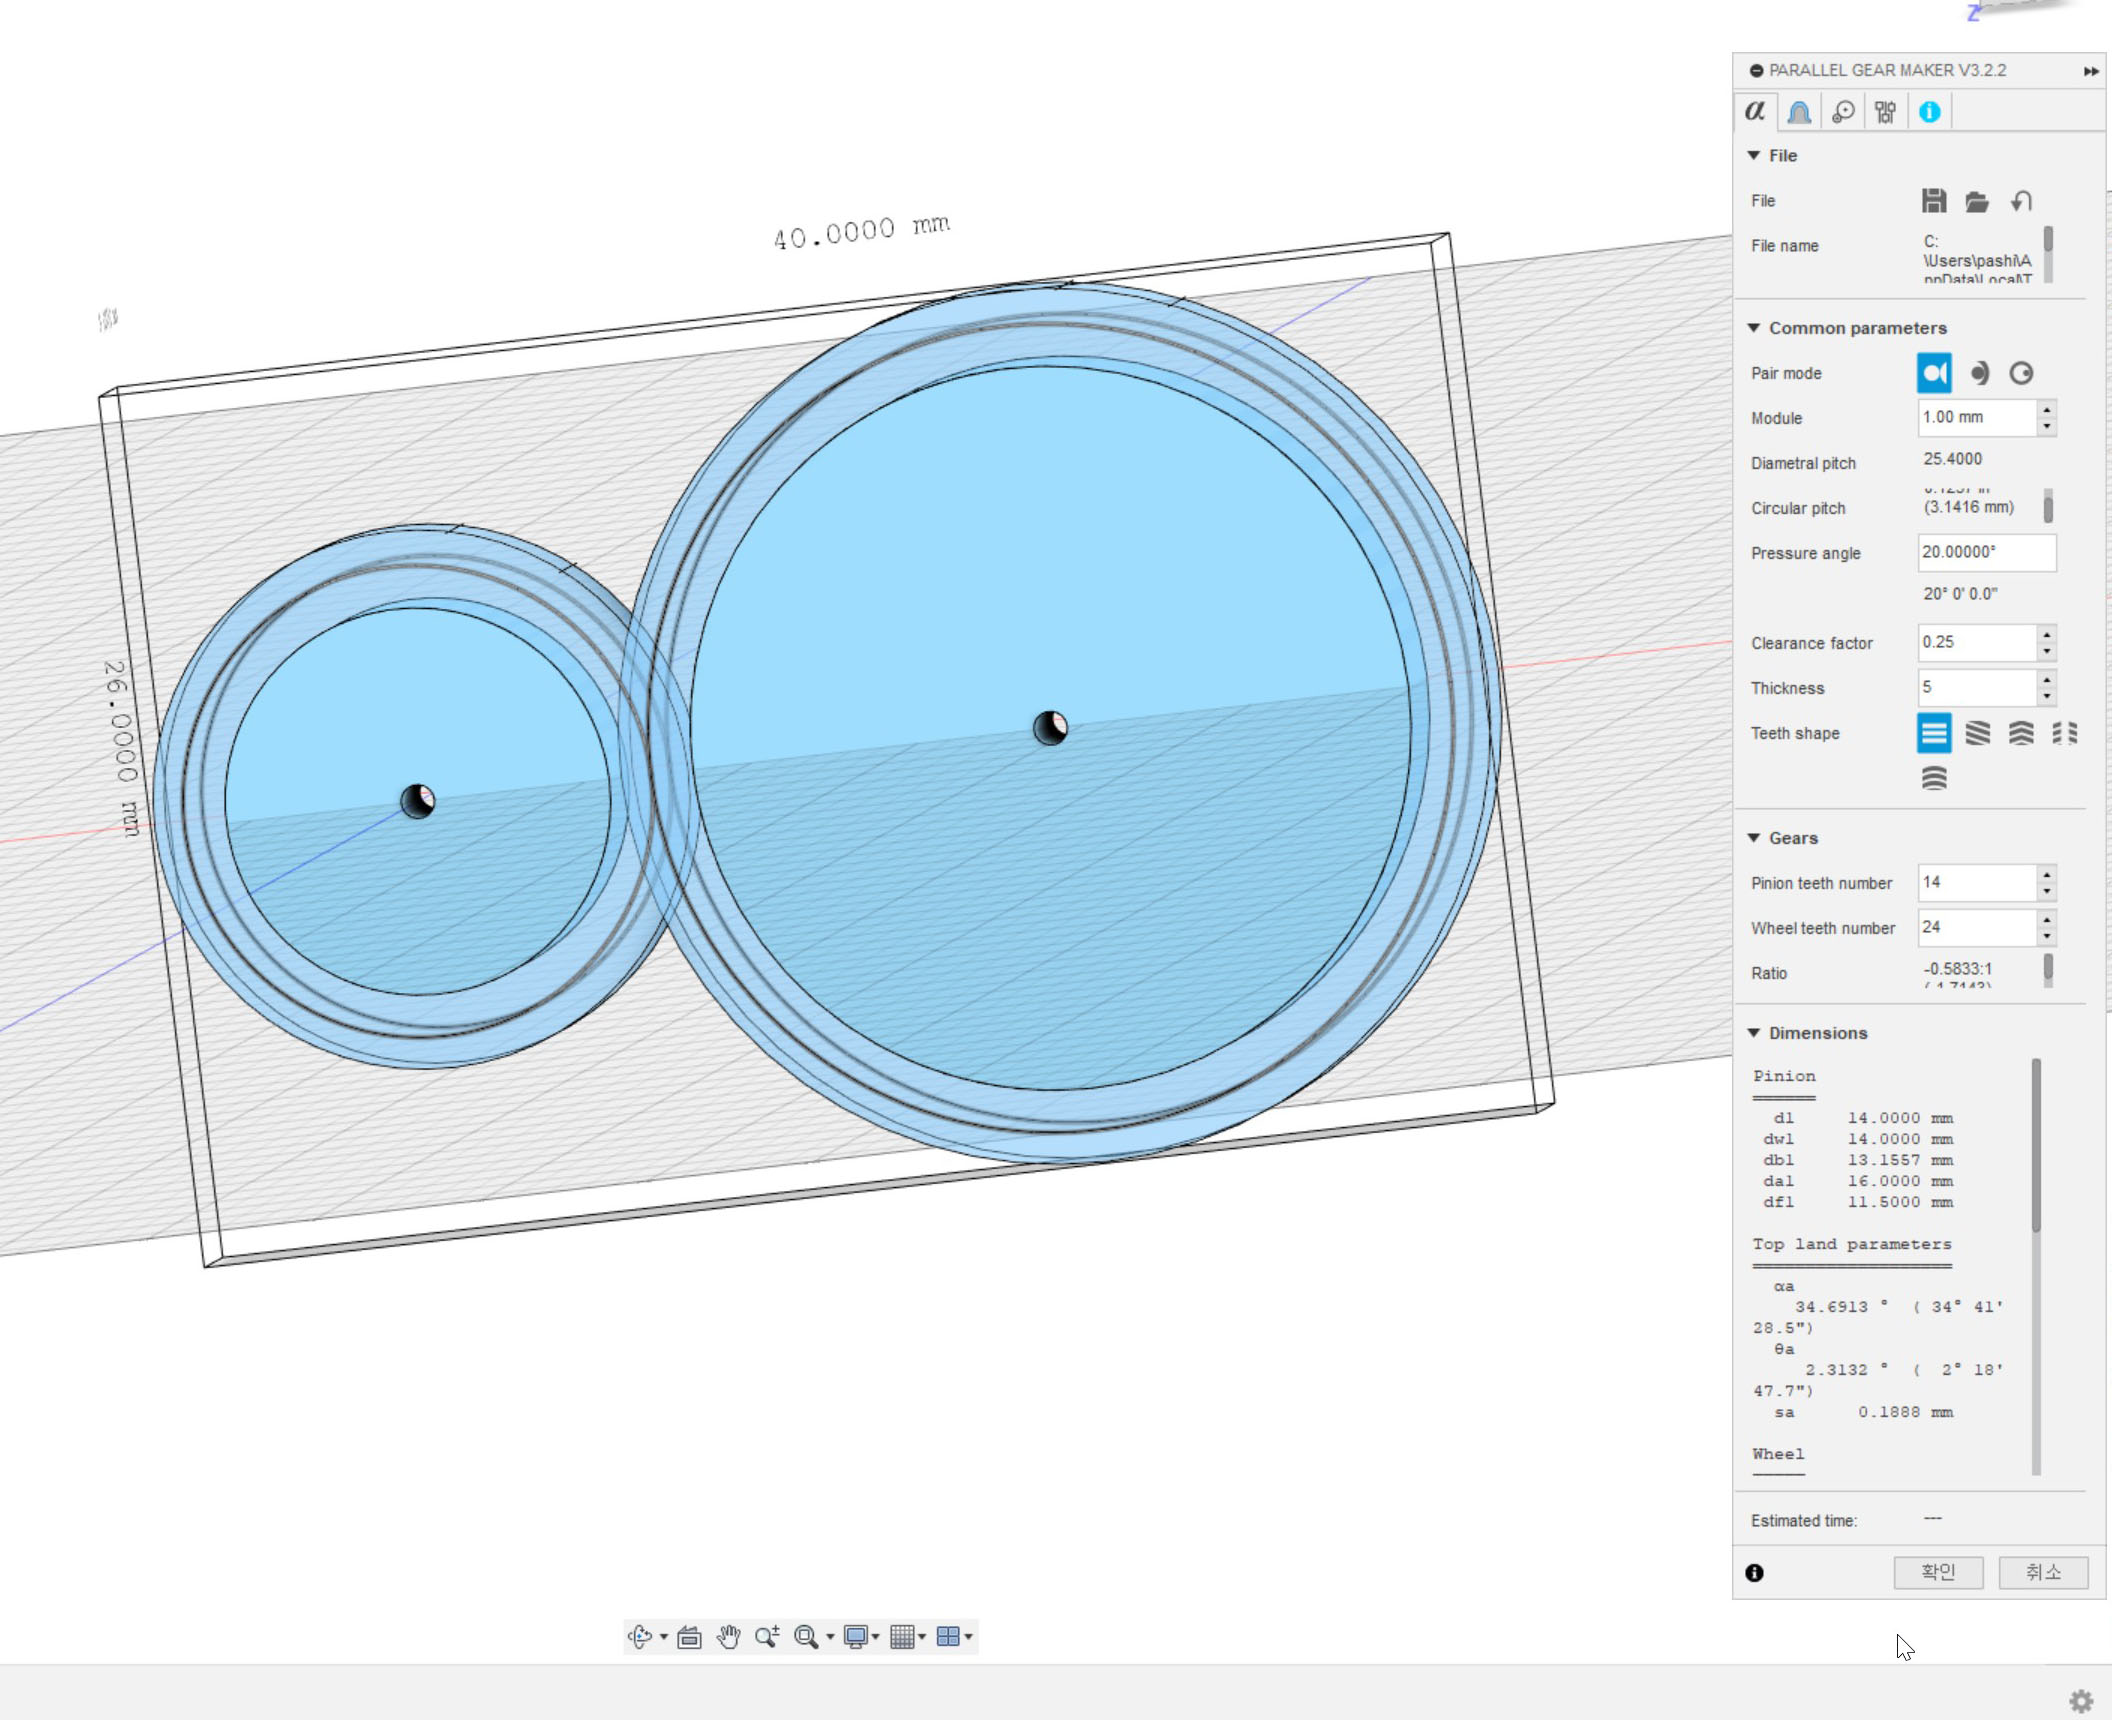Click the blue info tab icon
Image resolution: width=2112 pixels, height=1720 pixels.
pyautogui.click(x=1929, y=112)
